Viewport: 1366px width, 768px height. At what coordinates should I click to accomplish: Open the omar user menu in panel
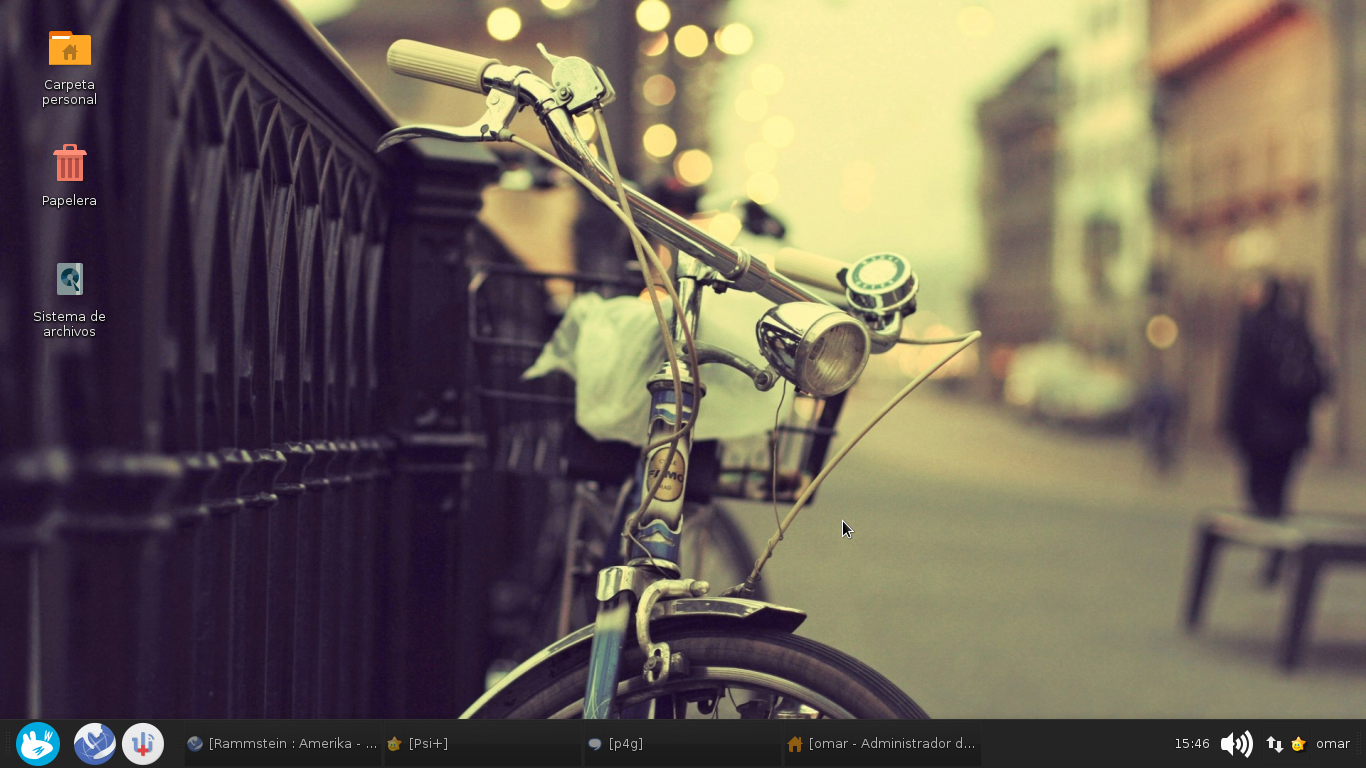coord(1333,744)
